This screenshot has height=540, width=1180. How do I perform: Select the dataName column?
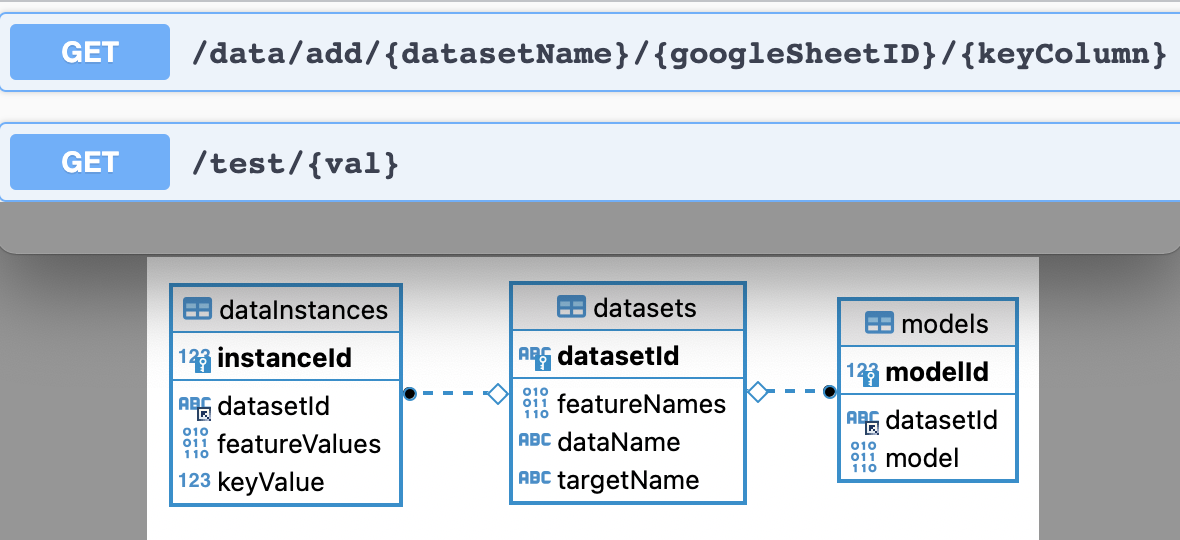tap(619, 441)
